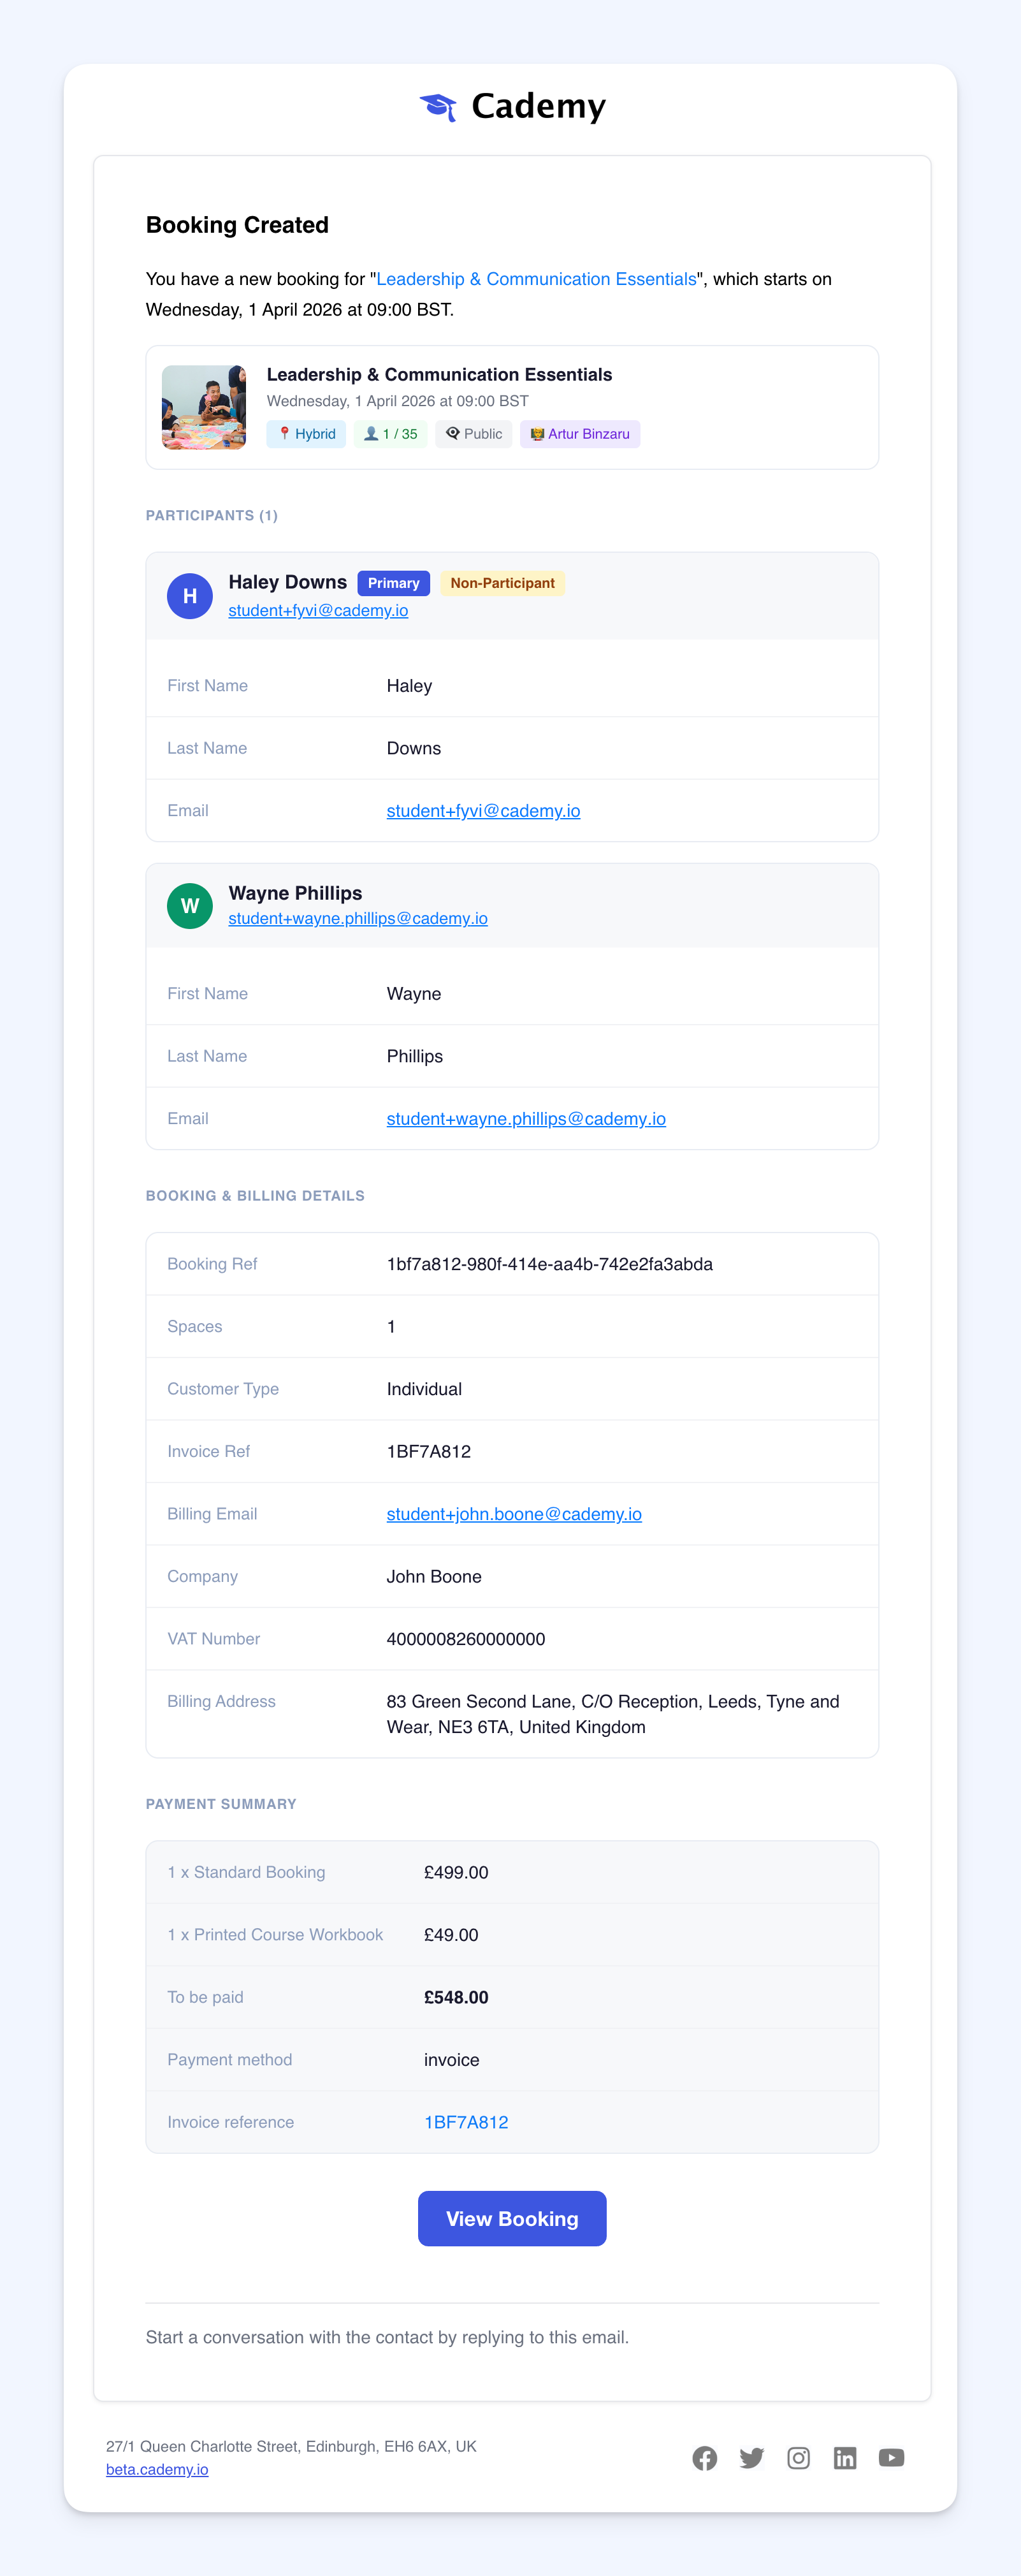
Task: Visit the beta.cademy.io footer link
Action: pos(157,2470)
